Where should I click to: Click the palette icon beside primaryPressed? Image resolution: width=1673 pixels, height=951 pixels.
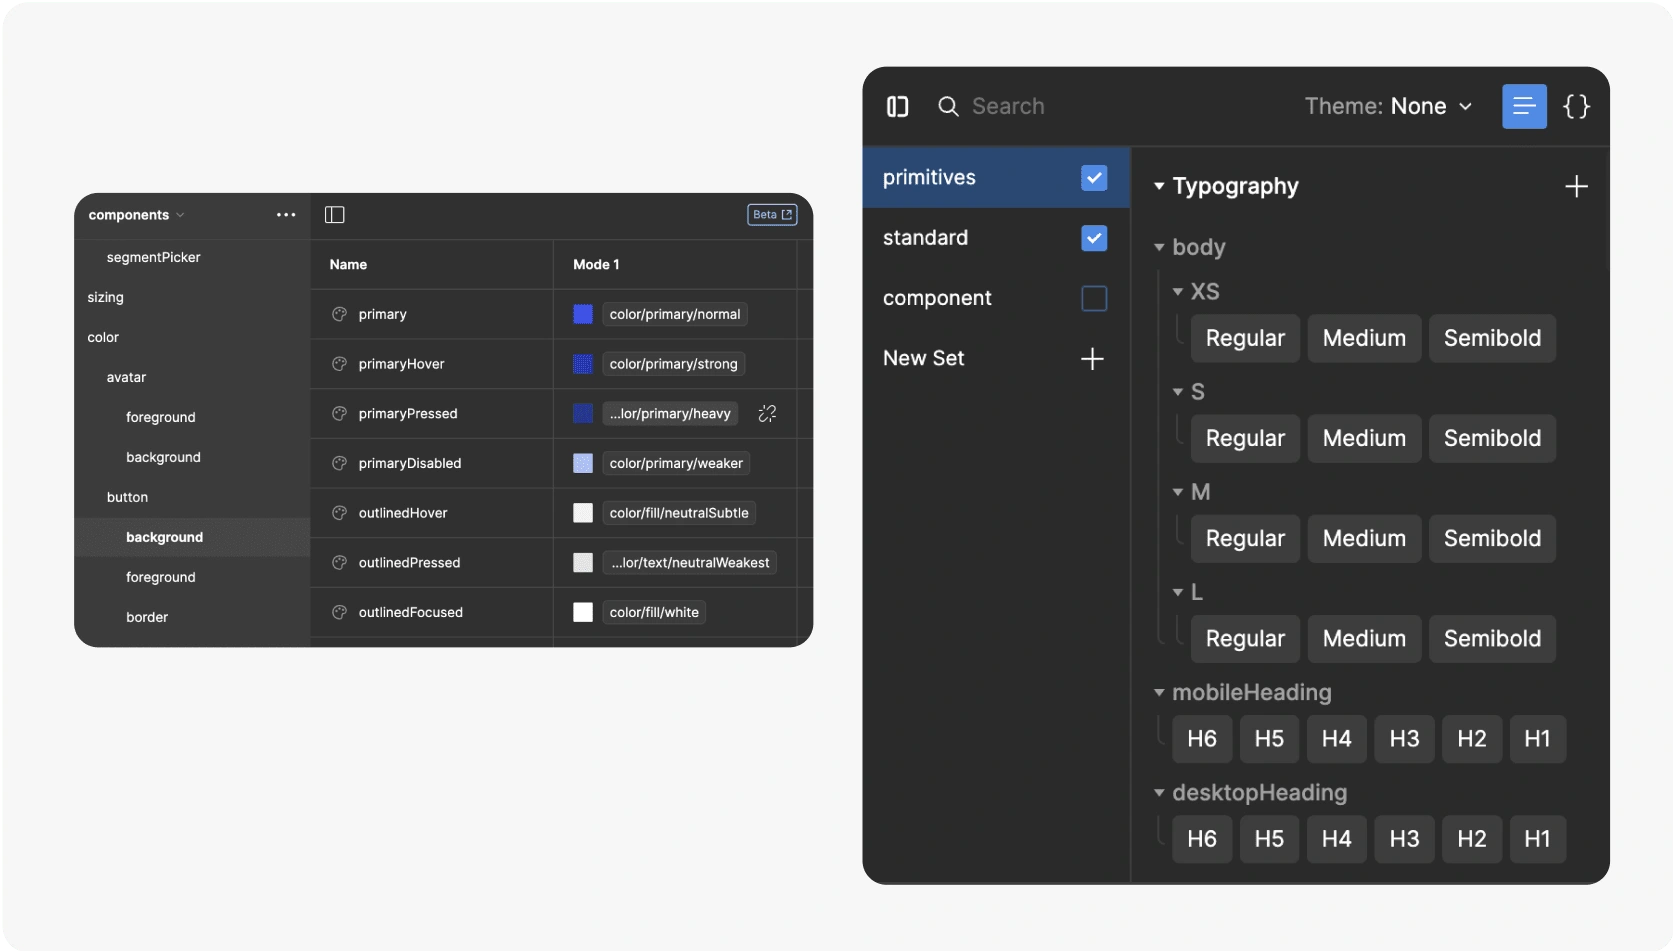click(x=339, y=414)
